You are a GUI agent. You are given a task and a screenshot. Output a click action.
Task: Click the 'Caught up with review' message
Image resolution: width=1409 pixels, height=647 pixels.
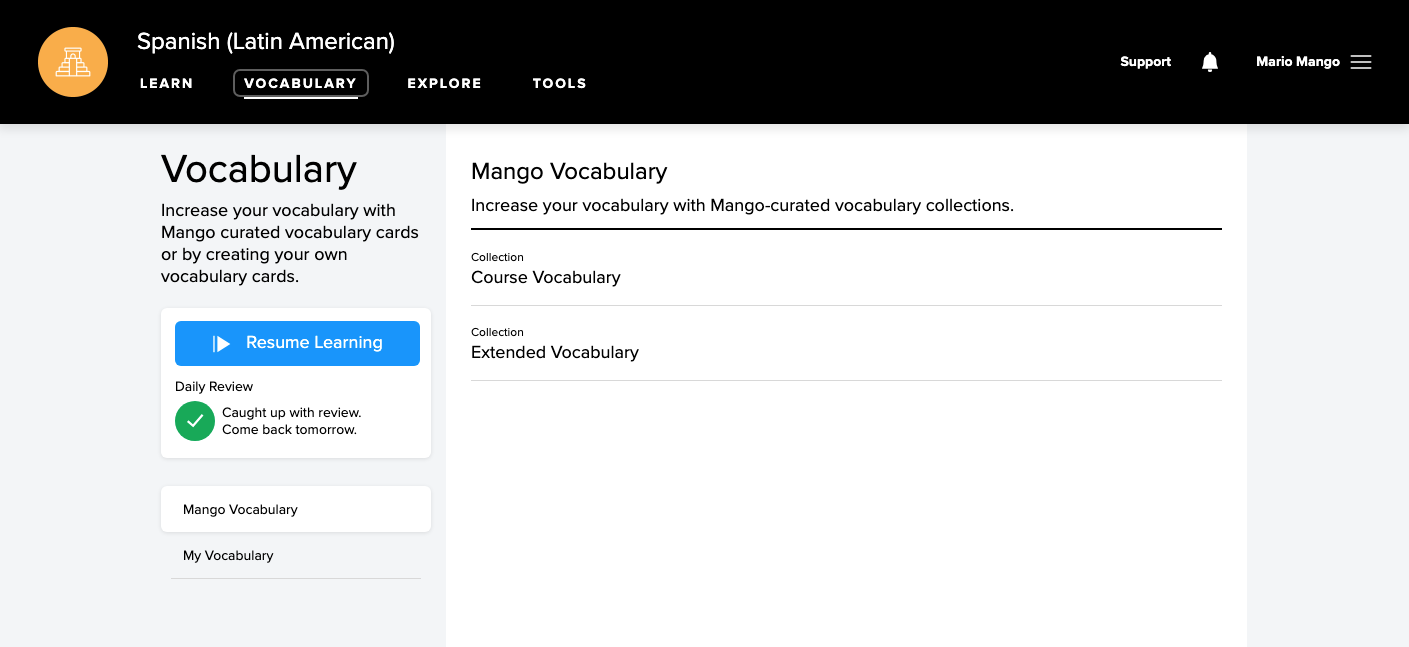click(291, 421)
